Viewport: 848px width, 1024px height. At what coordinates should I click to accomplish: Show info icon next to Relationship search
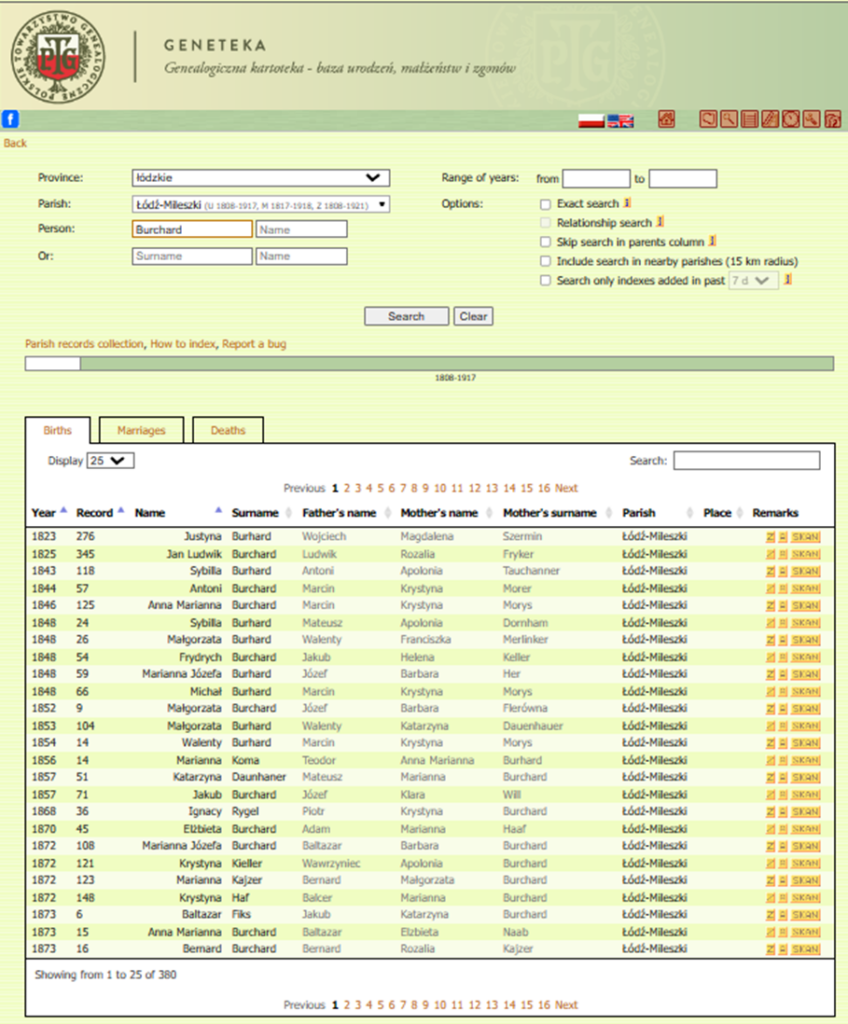tap(660, 222)
